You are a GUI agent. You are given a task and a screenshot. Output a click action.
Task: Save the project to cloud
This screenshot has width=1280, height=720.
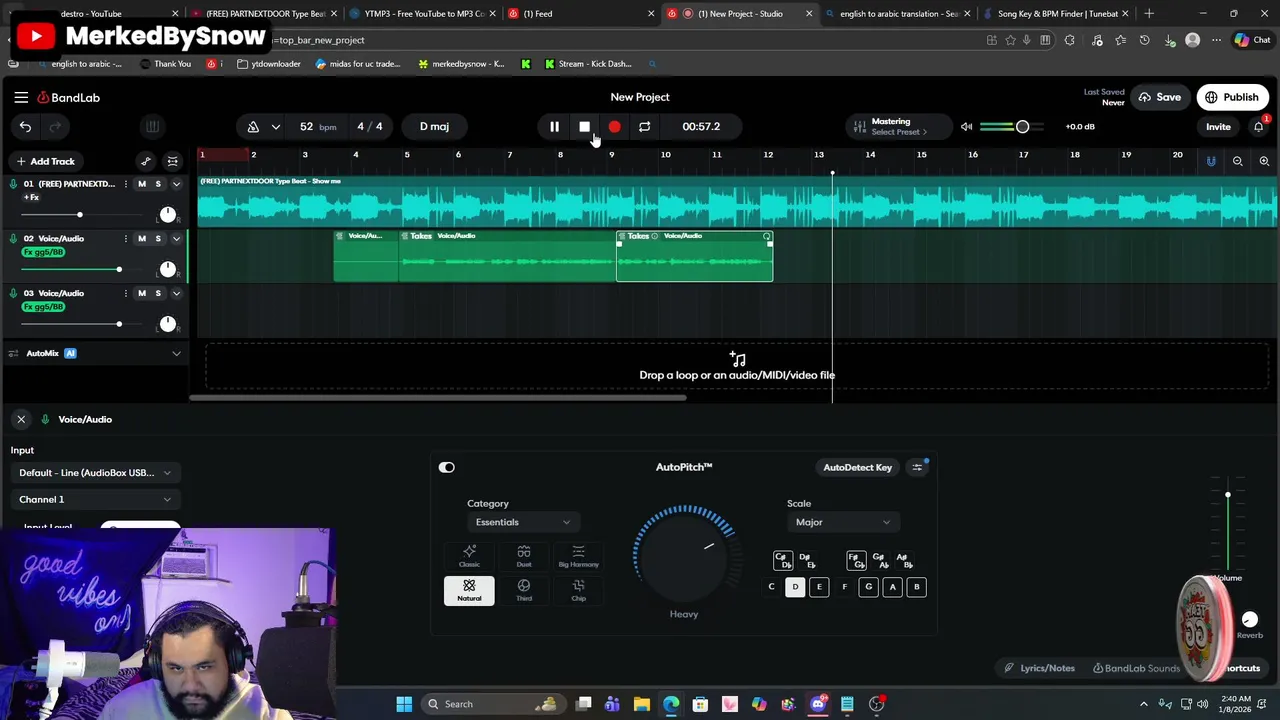[x=1158, y=97]
